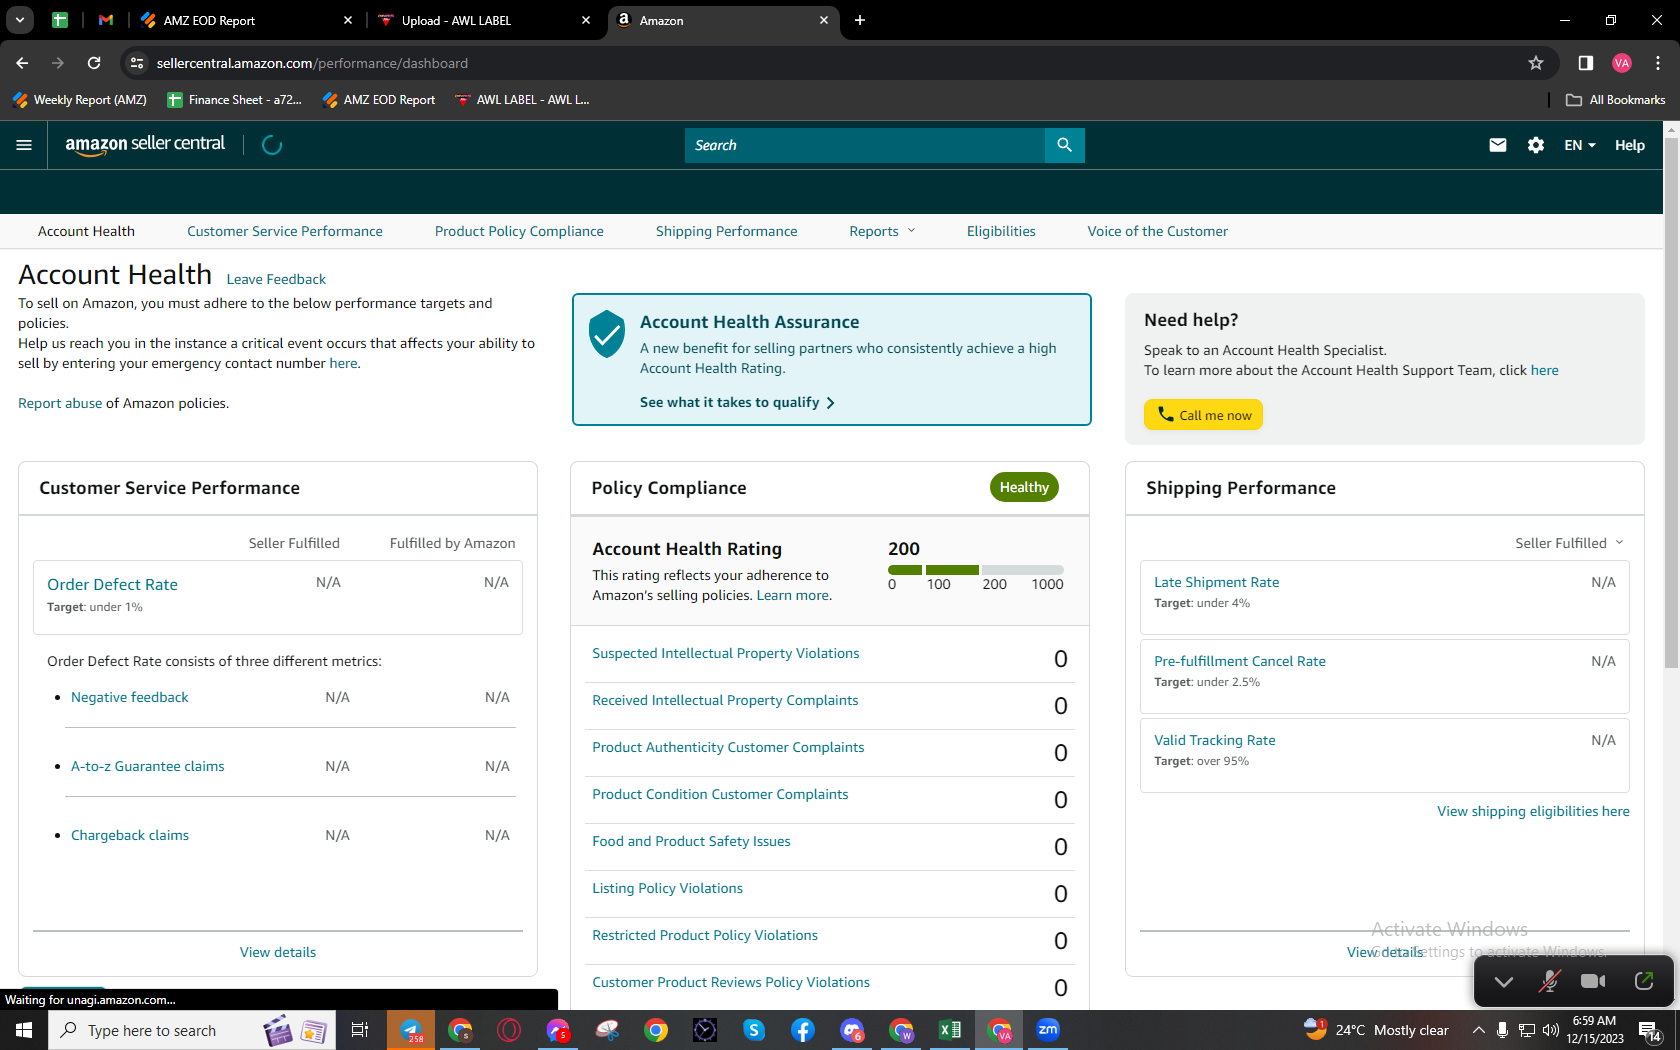Click the Healthy status badge
This screenshot has width=1680, height=1050.
coord(1024,487)
